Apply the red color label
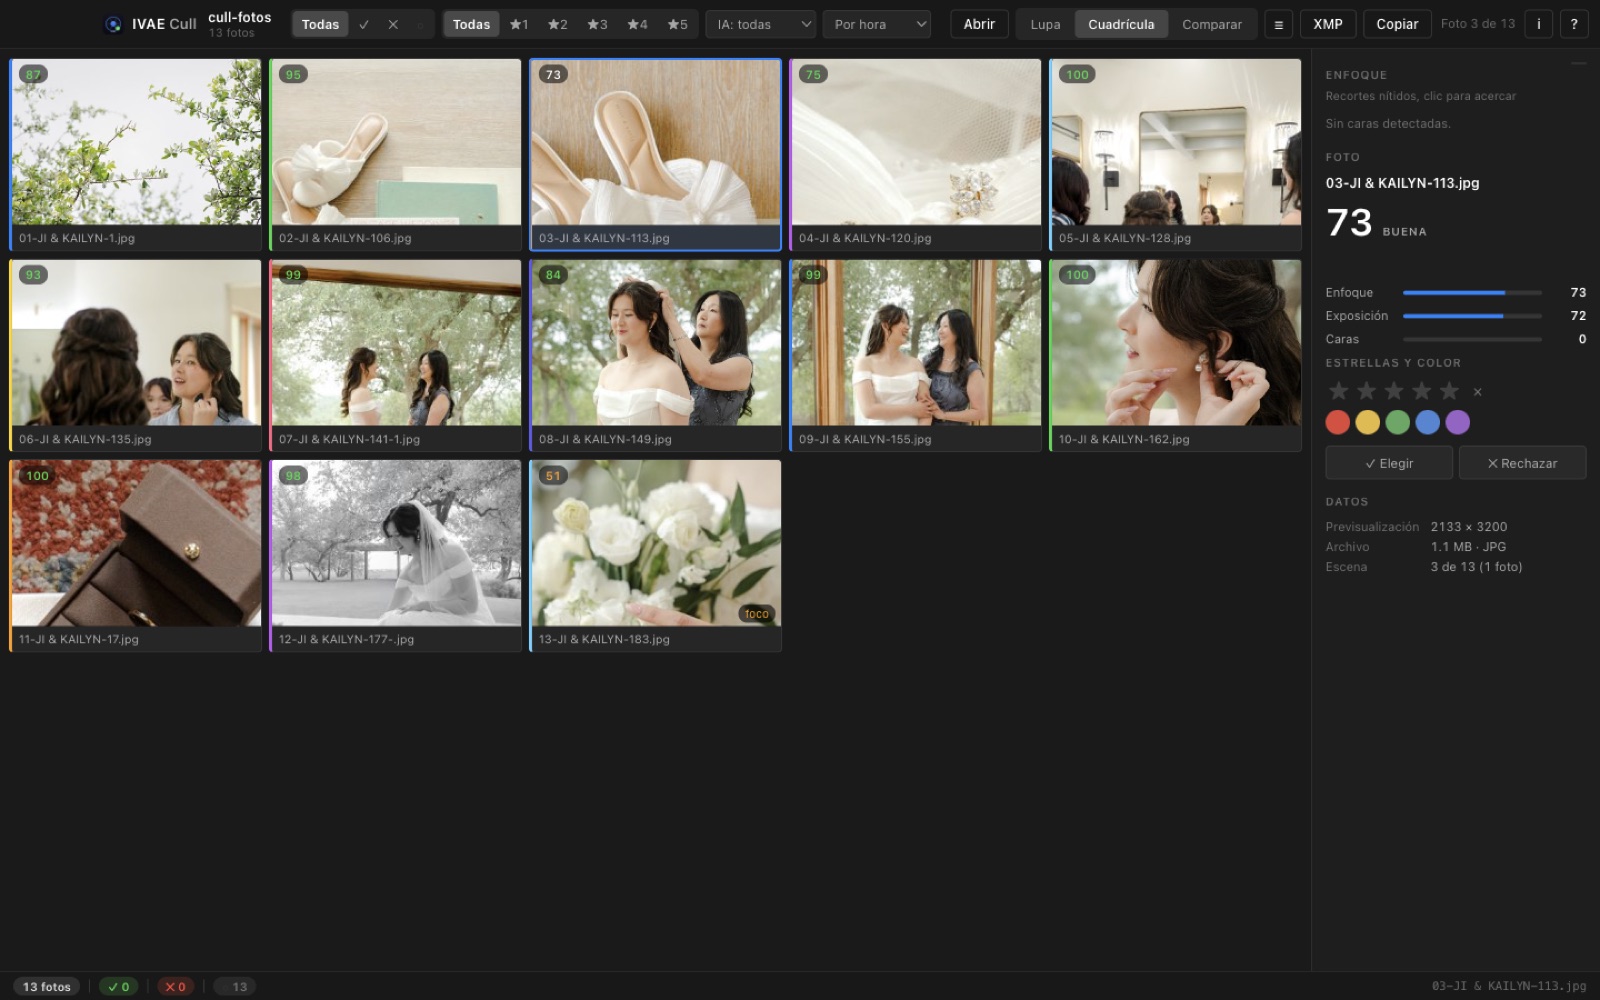 (1338, 422)
